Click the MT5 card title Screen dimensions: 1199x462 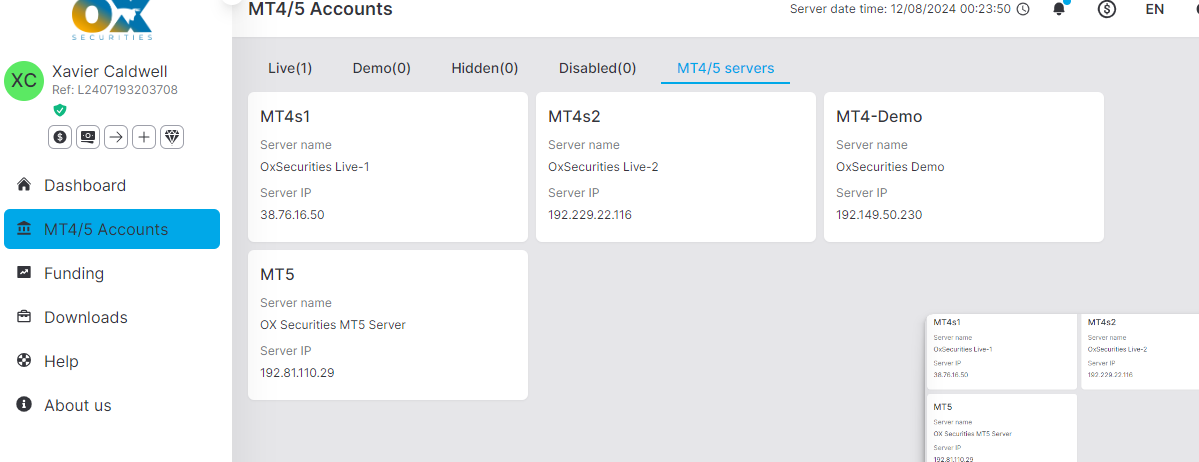[x=277, y=275]
